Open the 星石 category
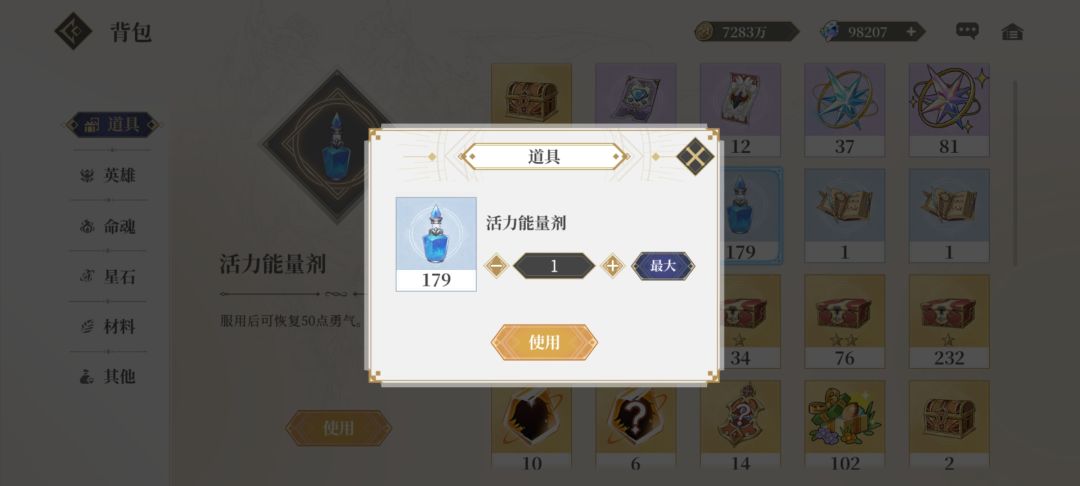The height and width of the screenshot is (486, 1080). 110,277
